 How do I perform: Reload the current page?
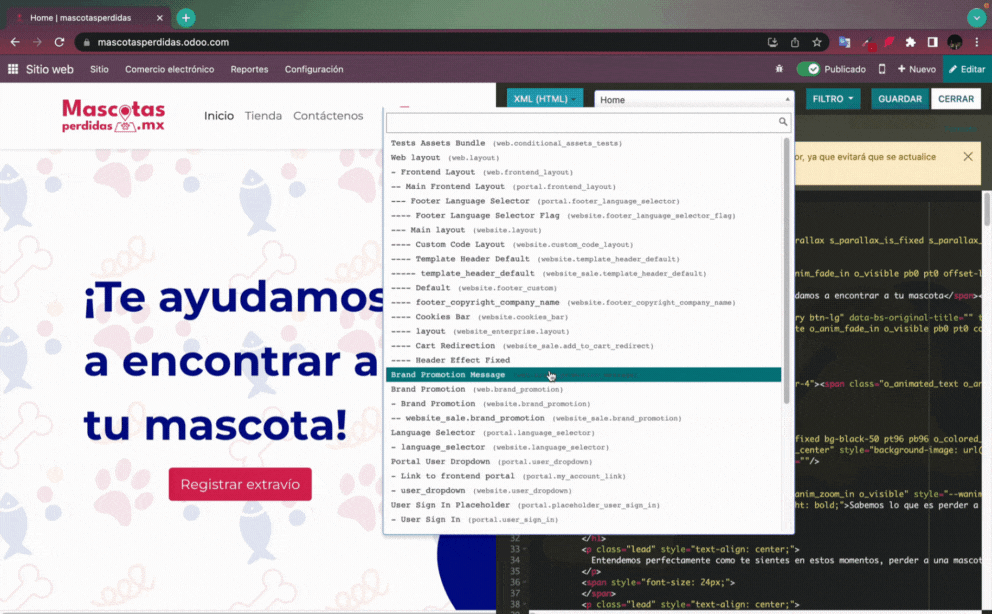(59, 42)
